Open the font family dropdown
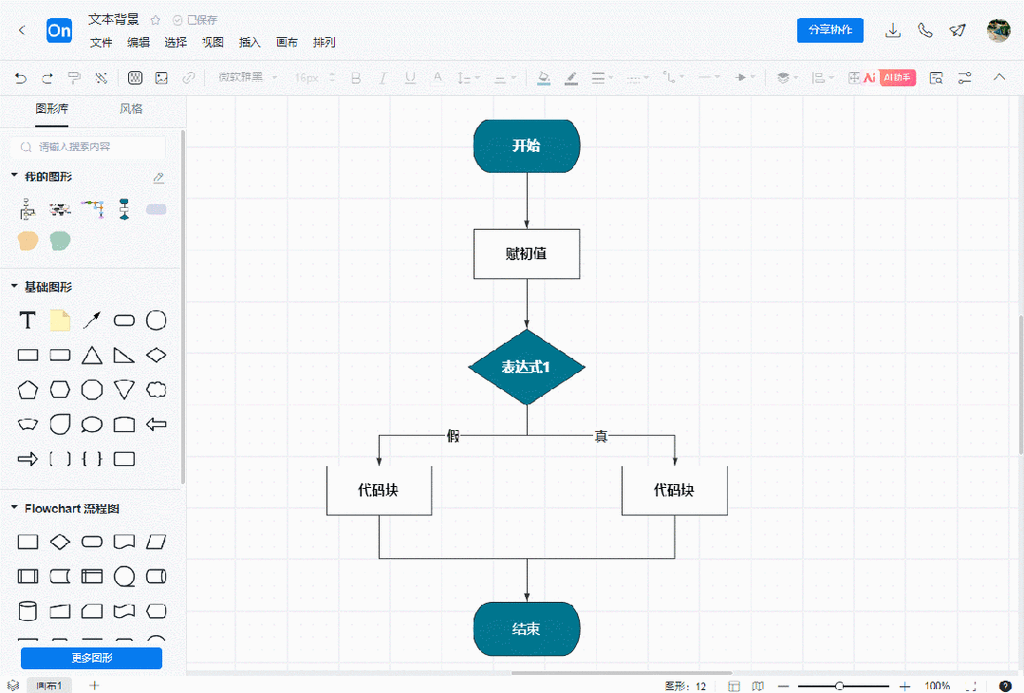1024x693 pixels. point(248,78)
